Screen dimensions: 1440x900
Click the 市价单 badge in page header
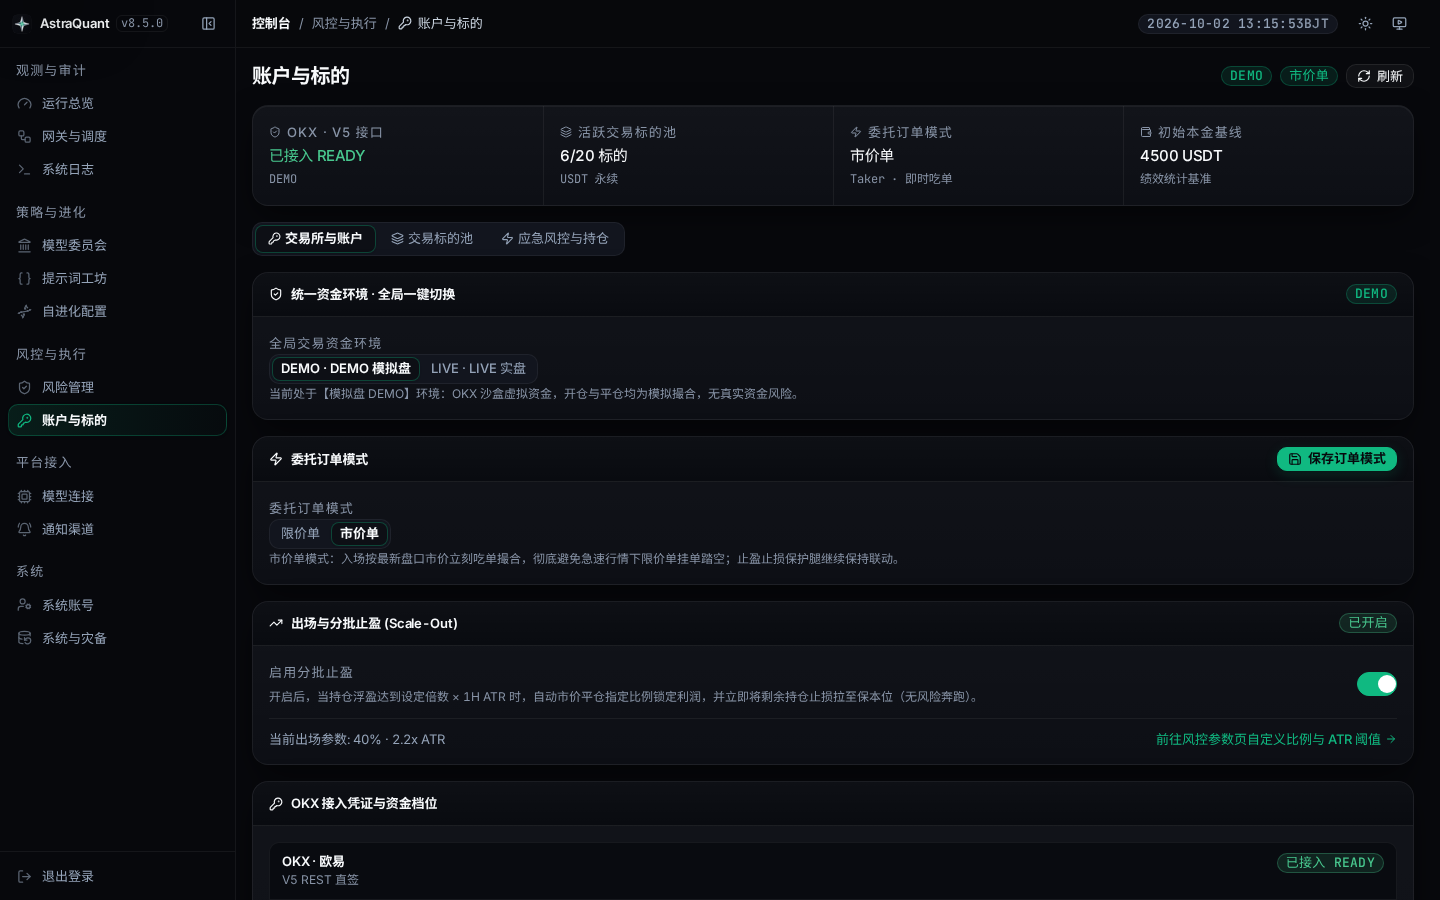[1309, 76]
